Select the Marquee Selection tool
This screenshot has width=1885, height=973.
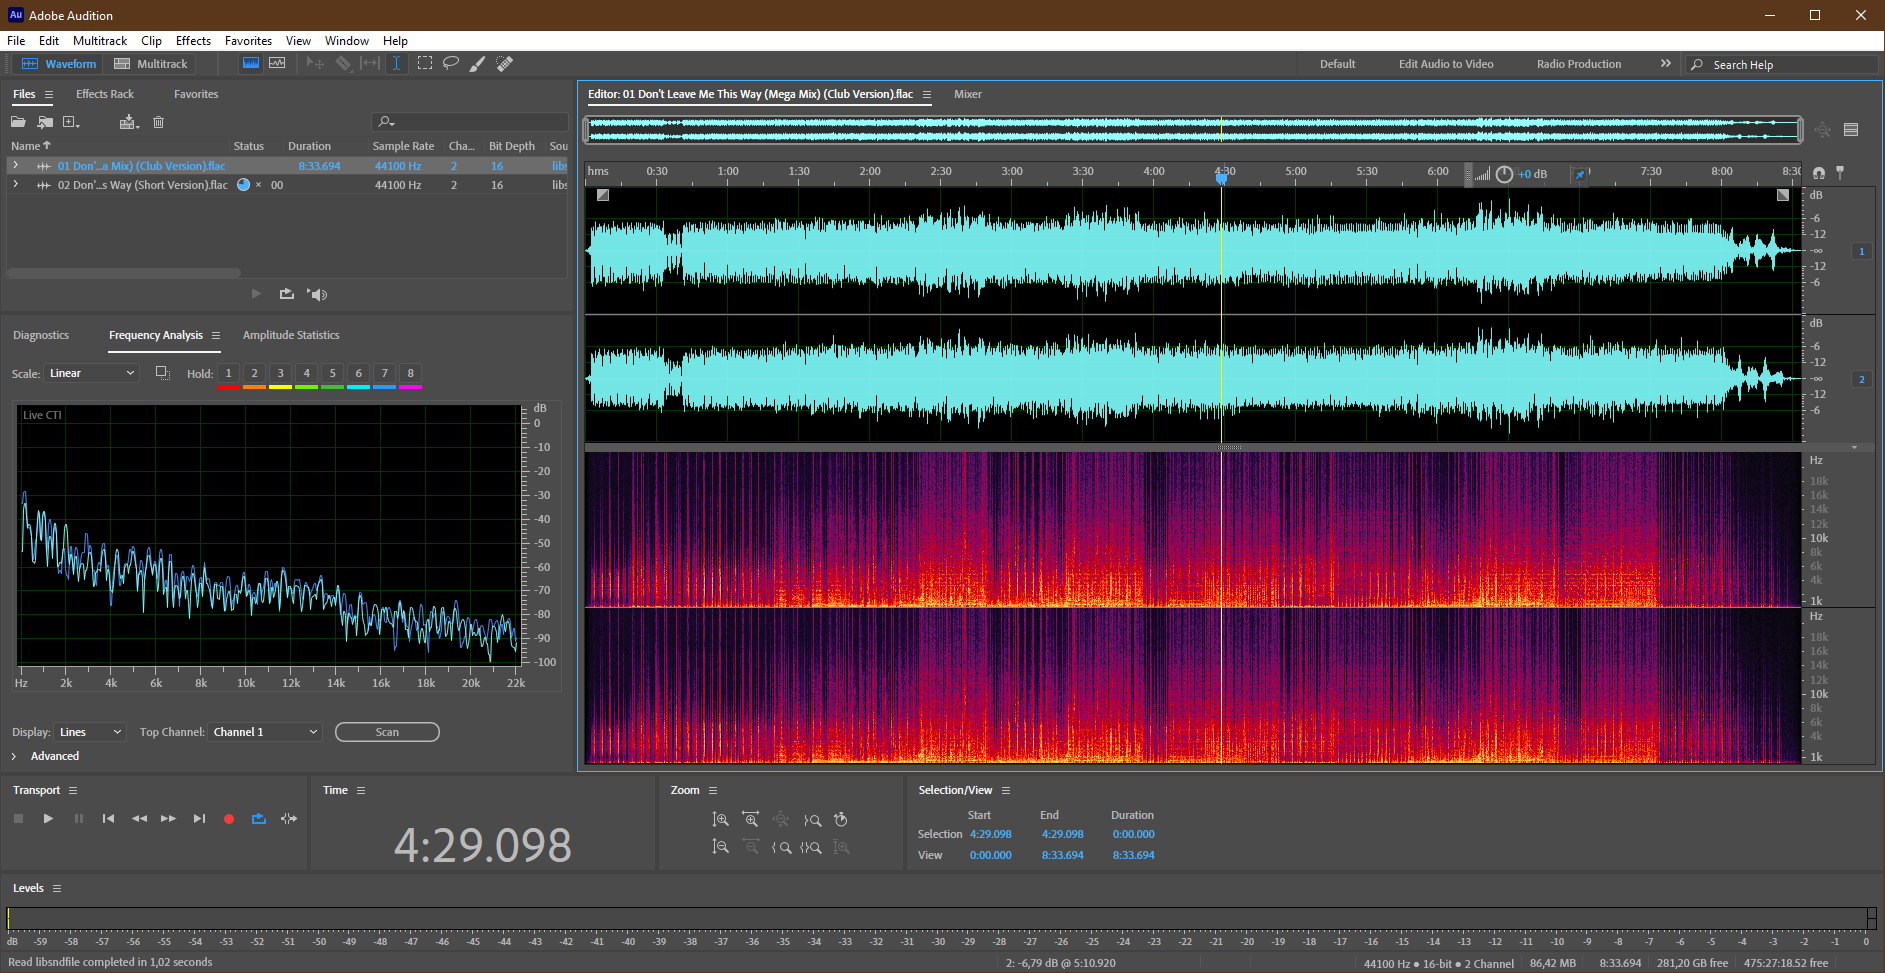point(425,63)
